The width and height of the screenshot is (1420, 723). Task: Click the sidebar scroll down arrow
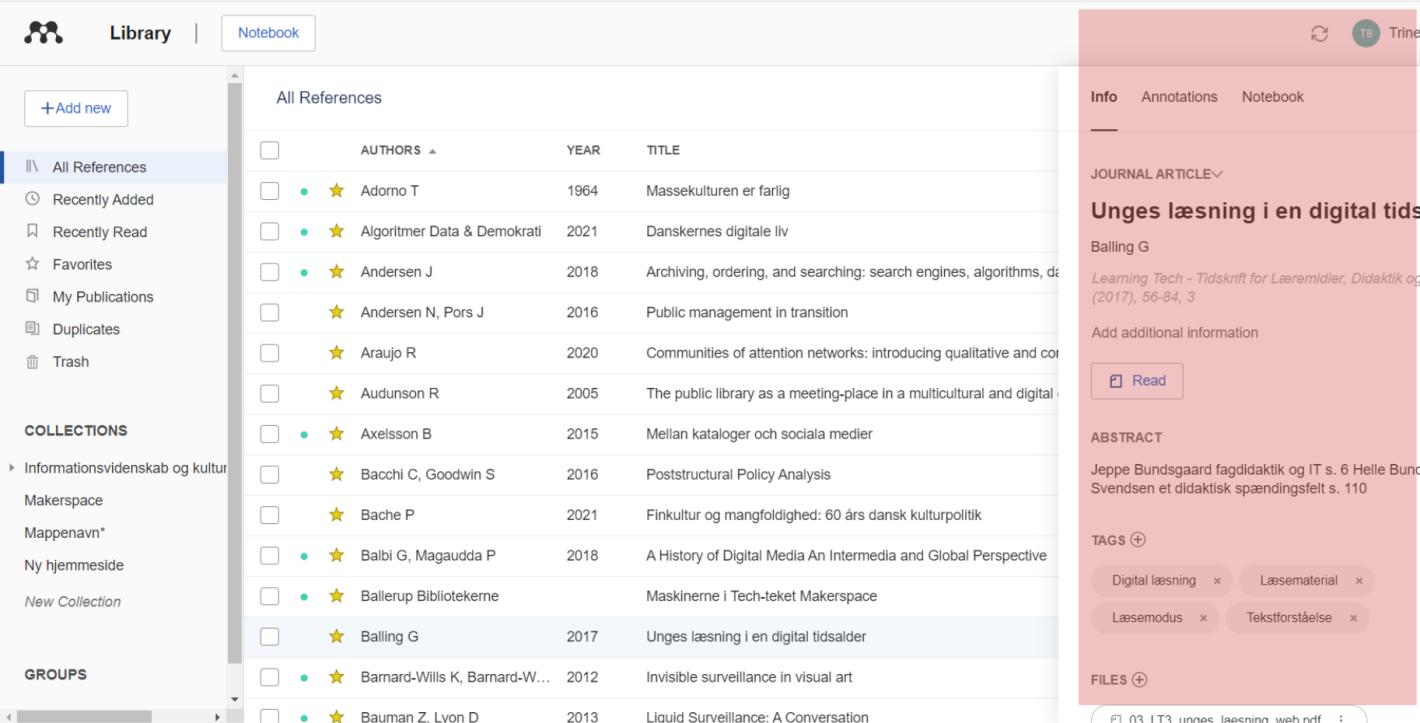tap(235, 699)
